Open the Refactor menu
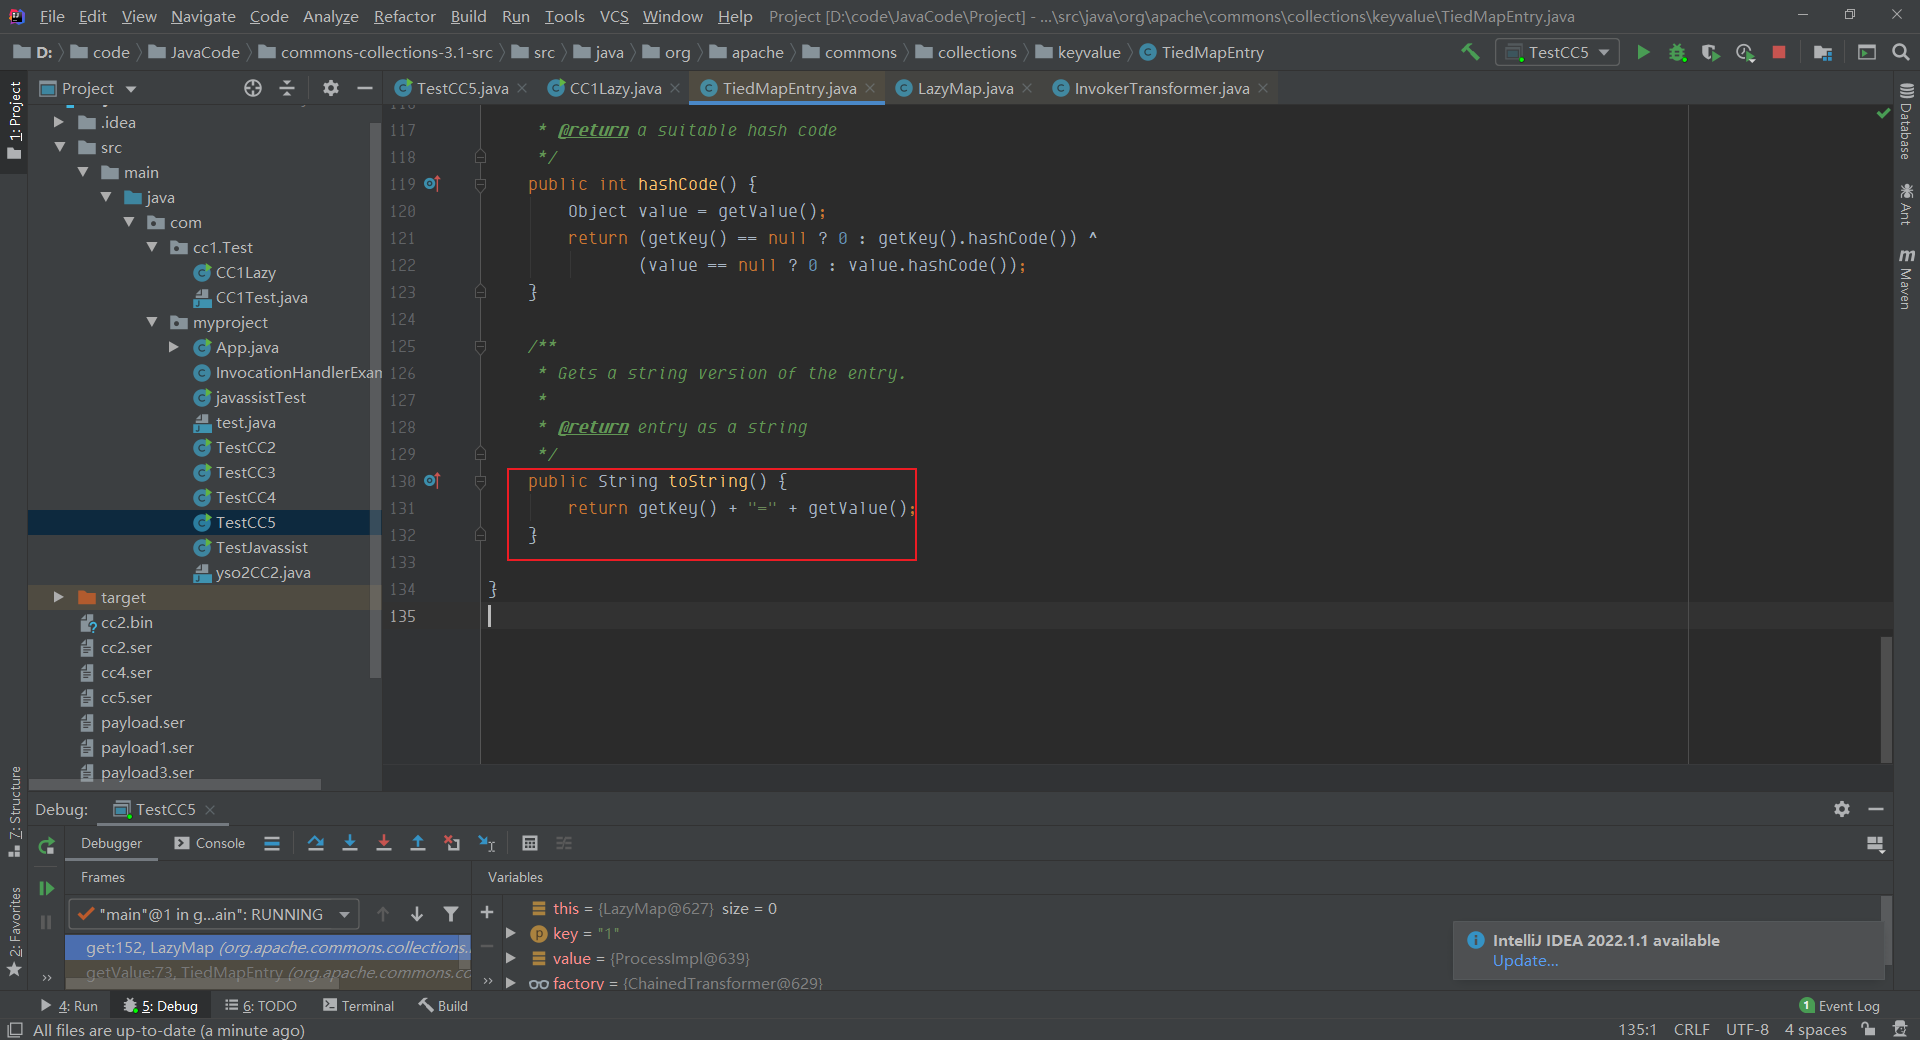Viewport: 1920px width, 1040px height. 404,16
